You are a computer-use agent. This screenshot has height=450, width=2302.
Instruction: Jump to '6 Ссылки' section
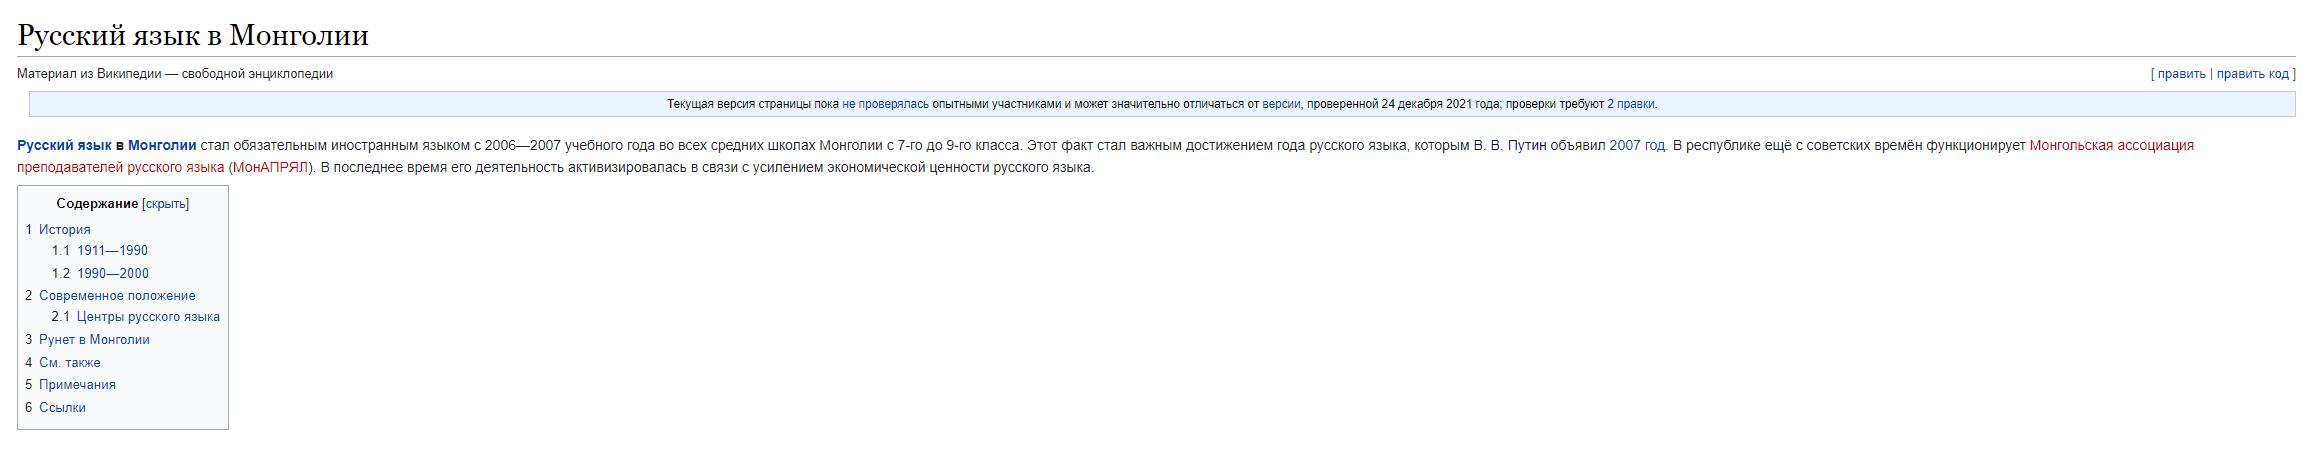tap(55, 408)
